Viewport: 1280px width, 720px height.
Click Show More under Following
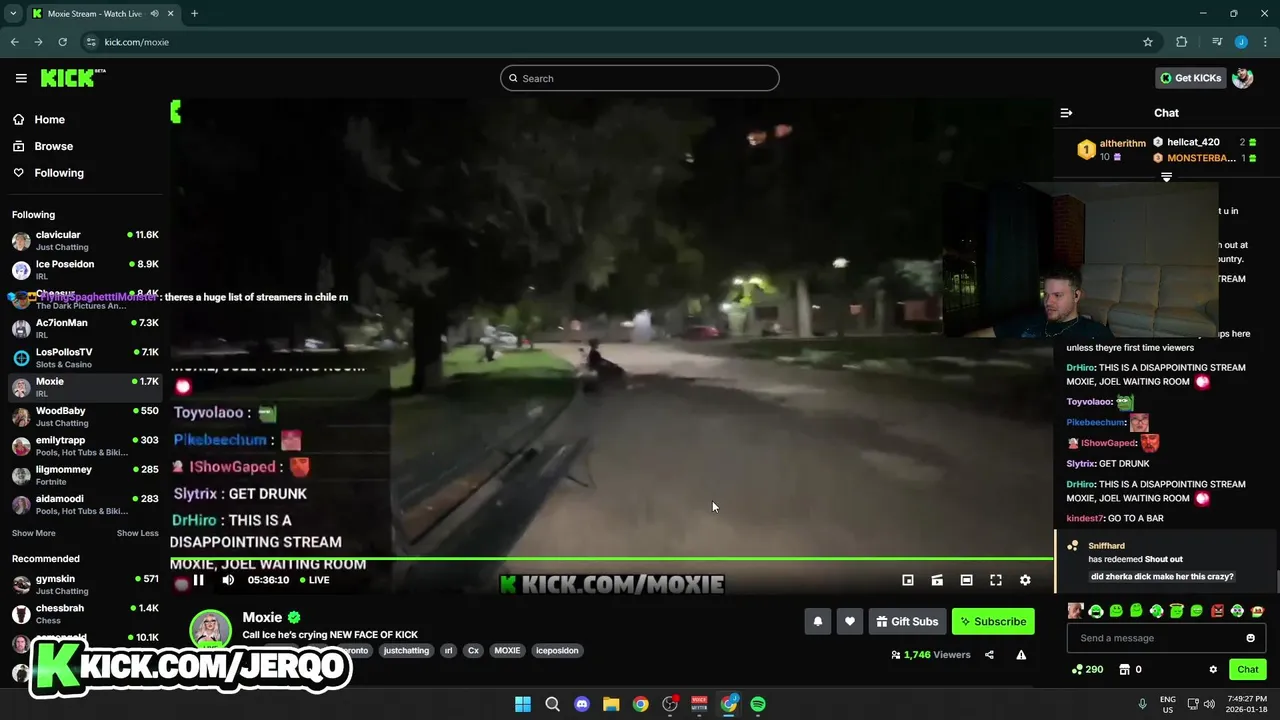coord(34,533)
